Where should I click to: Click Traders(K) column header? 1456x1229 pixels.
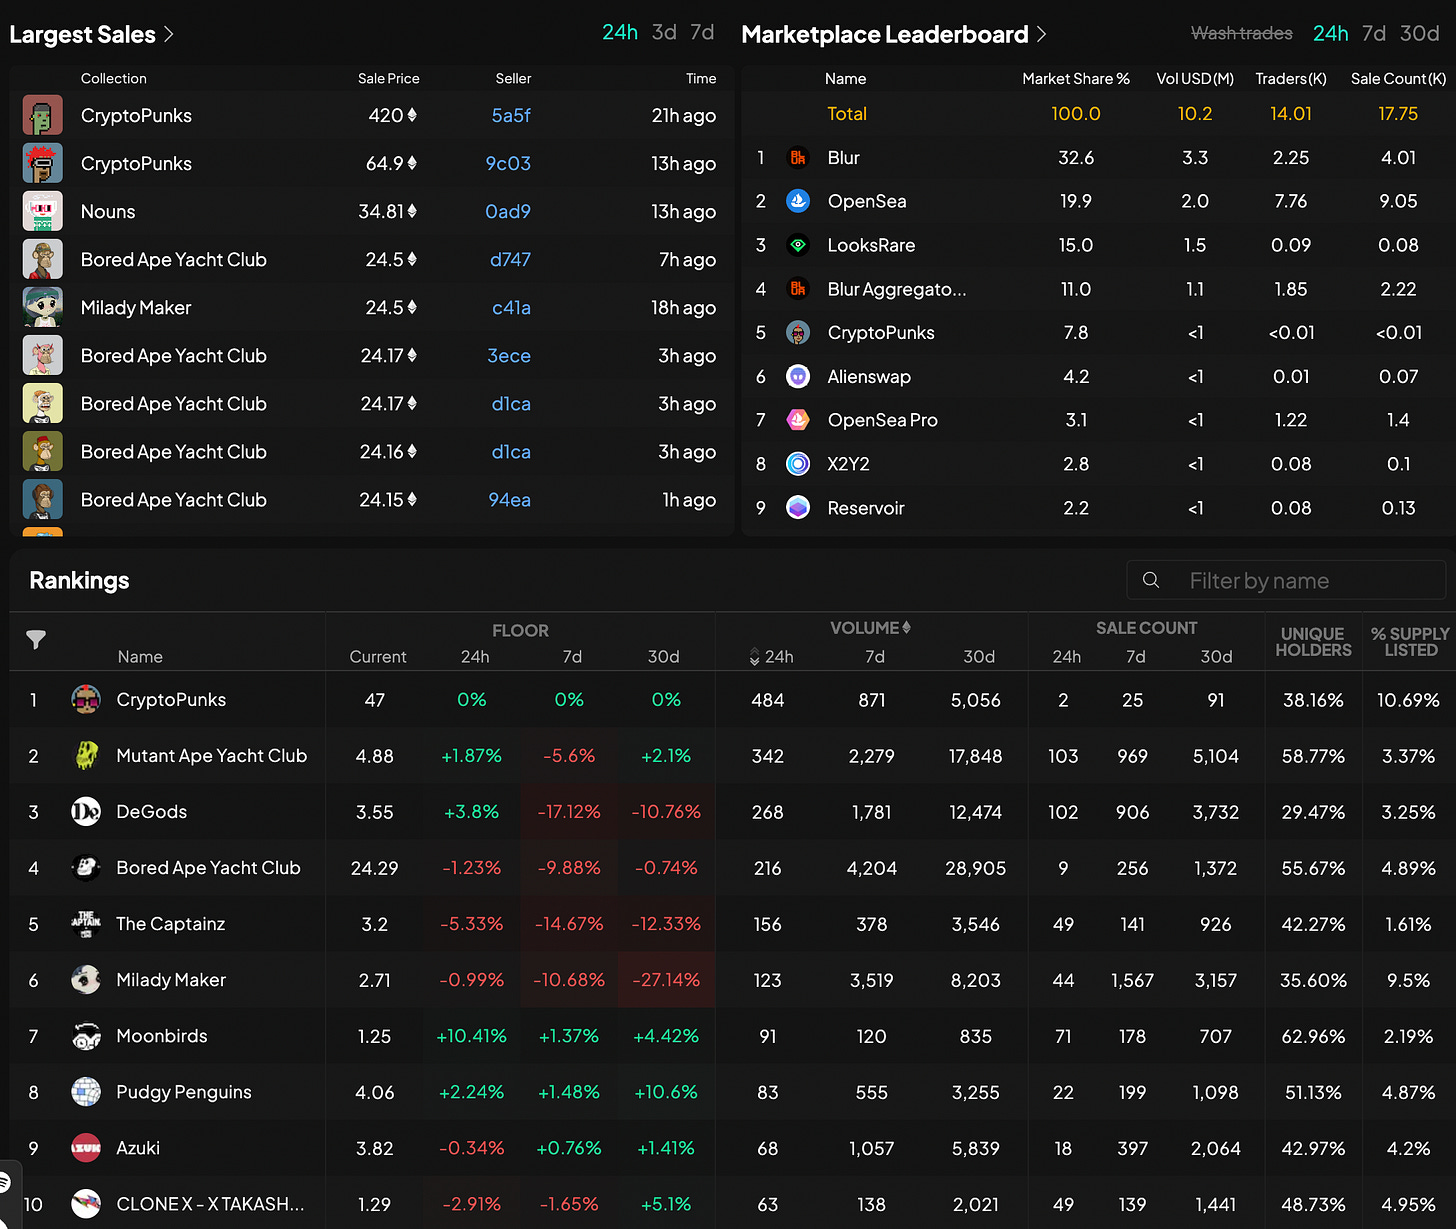[x=1291, y=78]
